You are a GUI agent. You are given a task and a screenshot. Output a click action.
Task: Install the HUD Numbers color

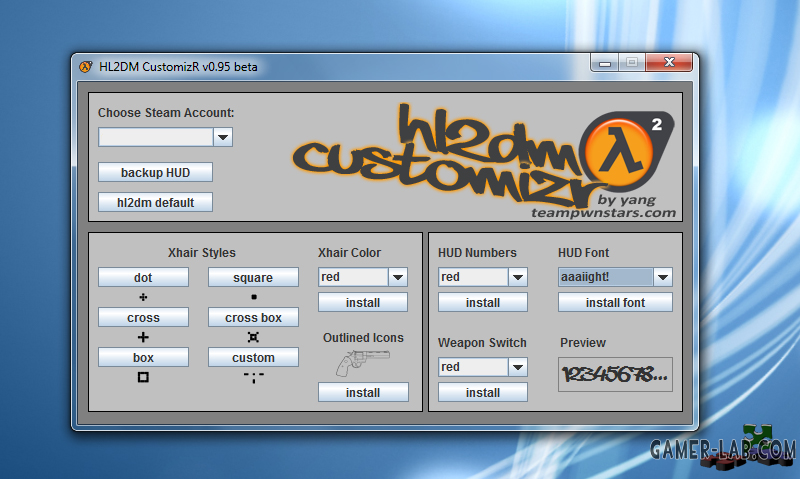tap(483, 302)
